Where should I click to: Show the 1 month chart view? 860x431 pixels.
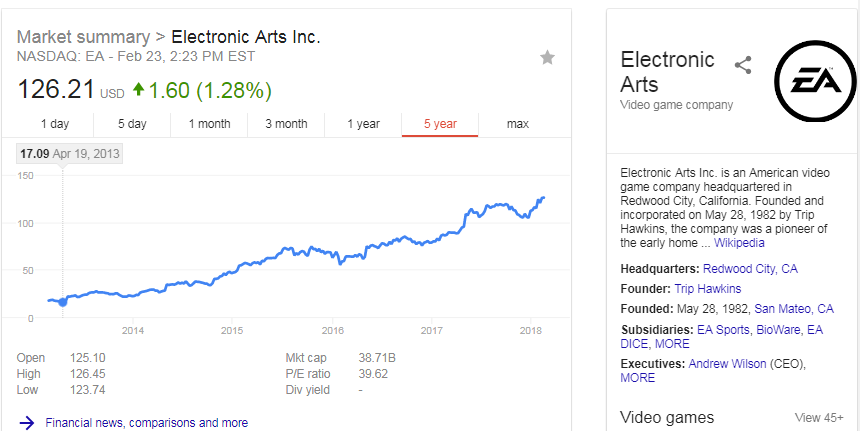pyautogui.click(x=209, y=124)
